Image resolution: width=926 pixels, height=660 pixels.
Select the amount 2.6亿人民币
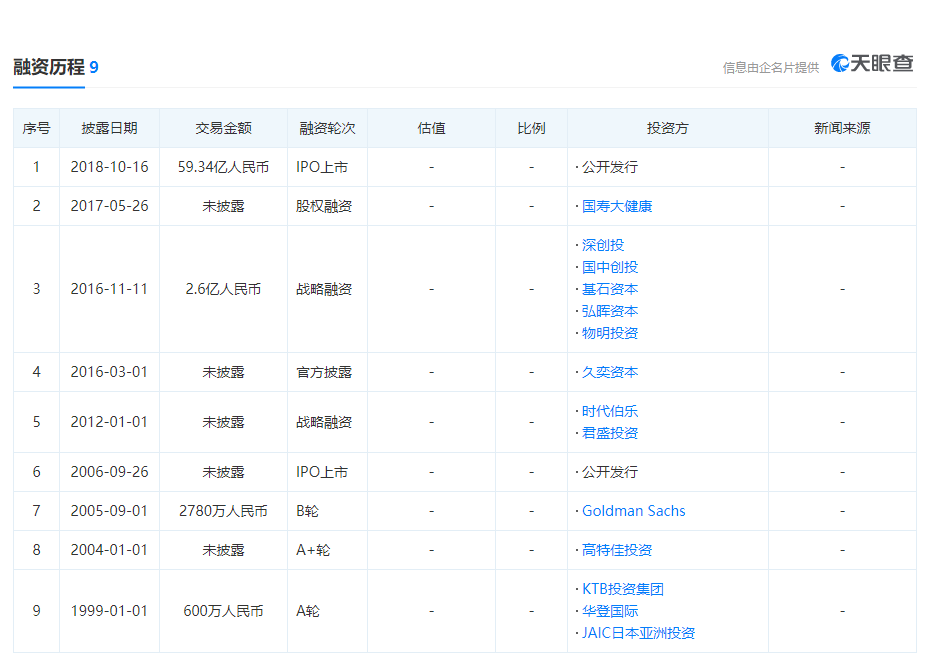(x=223, y=289)
